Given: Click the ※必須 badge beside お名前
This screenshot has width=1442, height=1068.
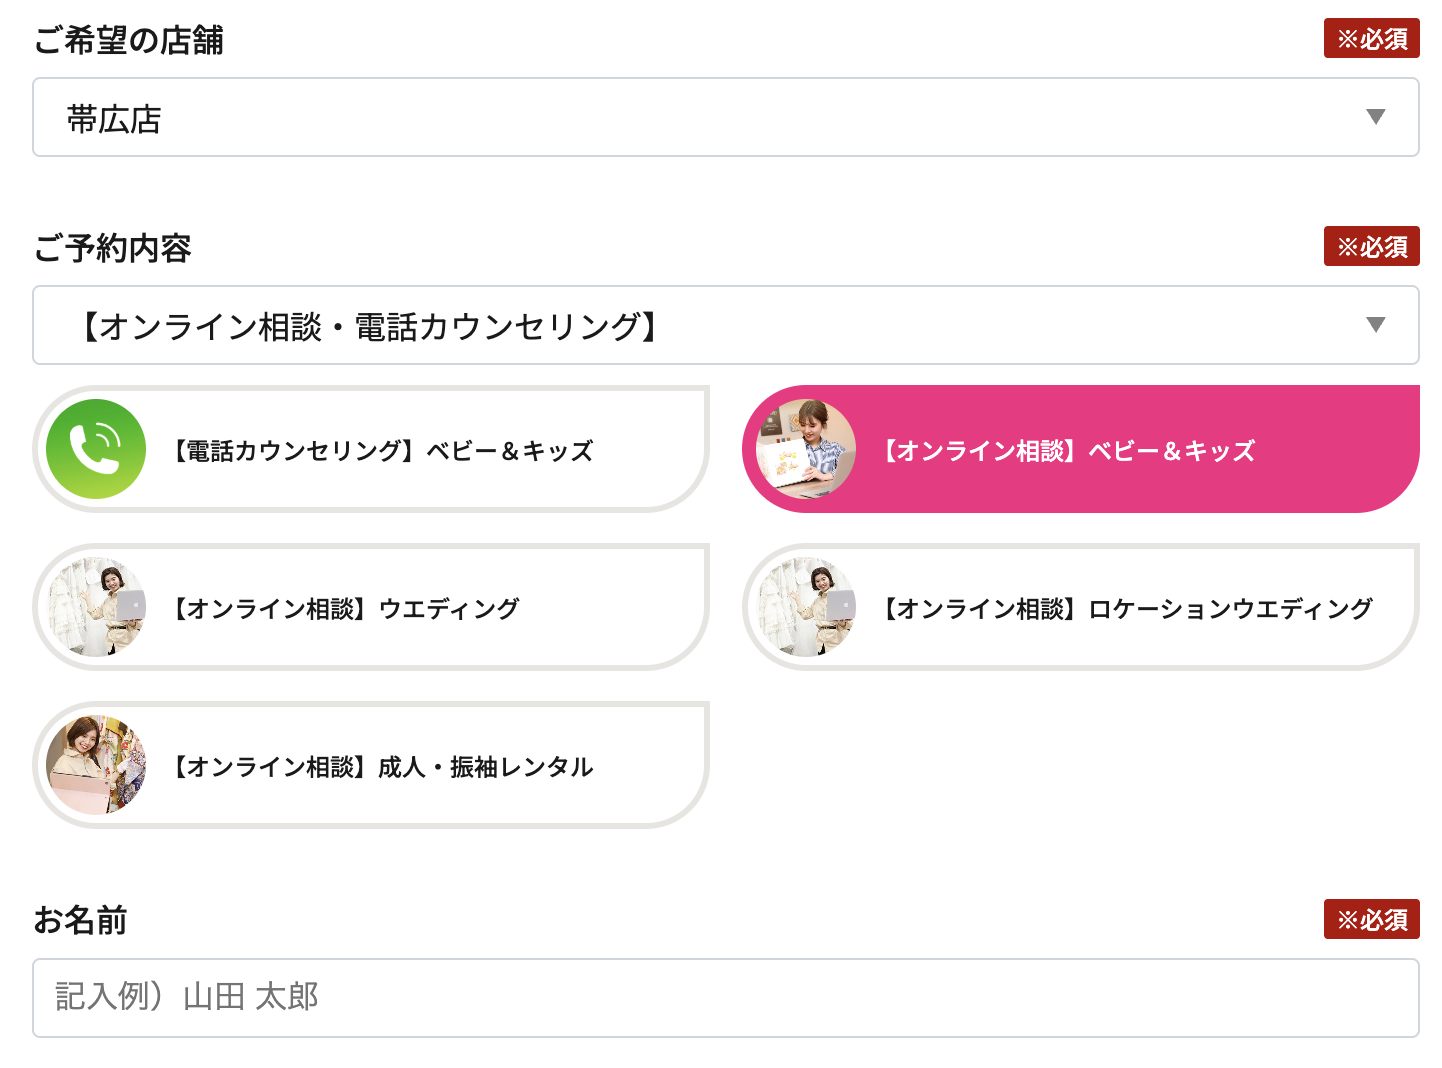Looking at the screenshot, I should (1371, 920).
